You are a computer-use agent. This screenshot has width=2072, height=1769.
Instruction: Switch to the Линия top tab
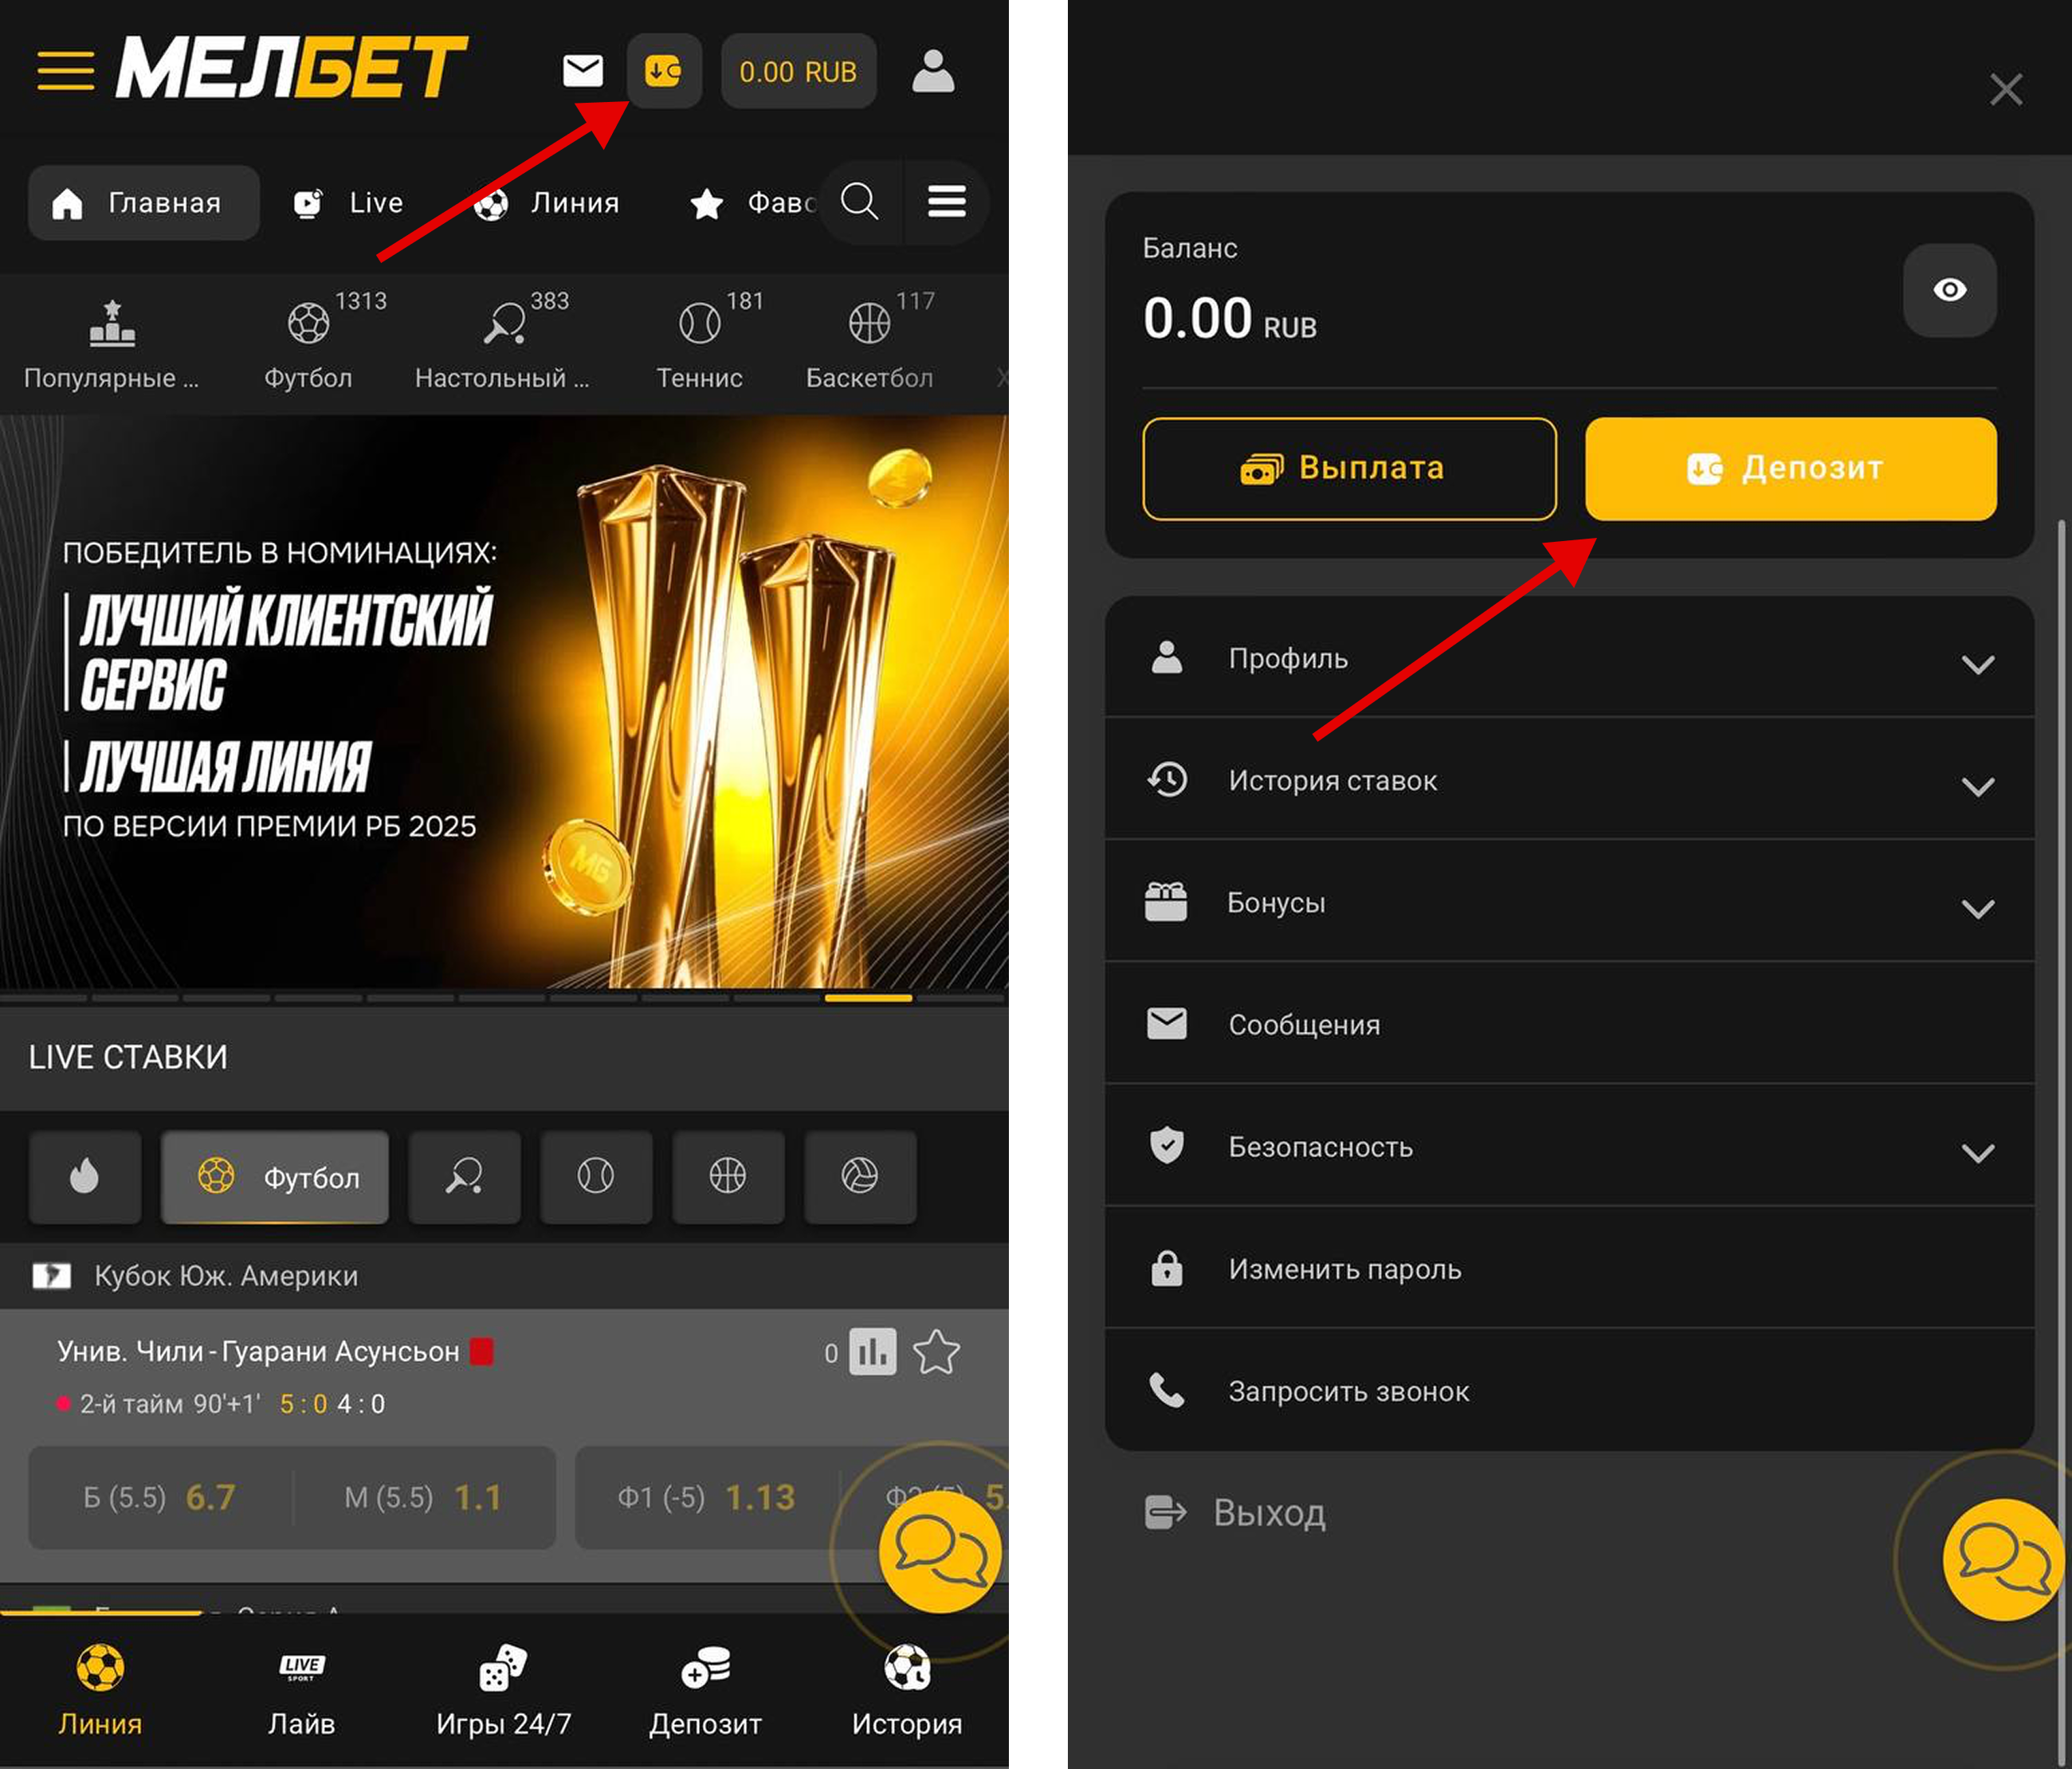[x=547, y=203]
